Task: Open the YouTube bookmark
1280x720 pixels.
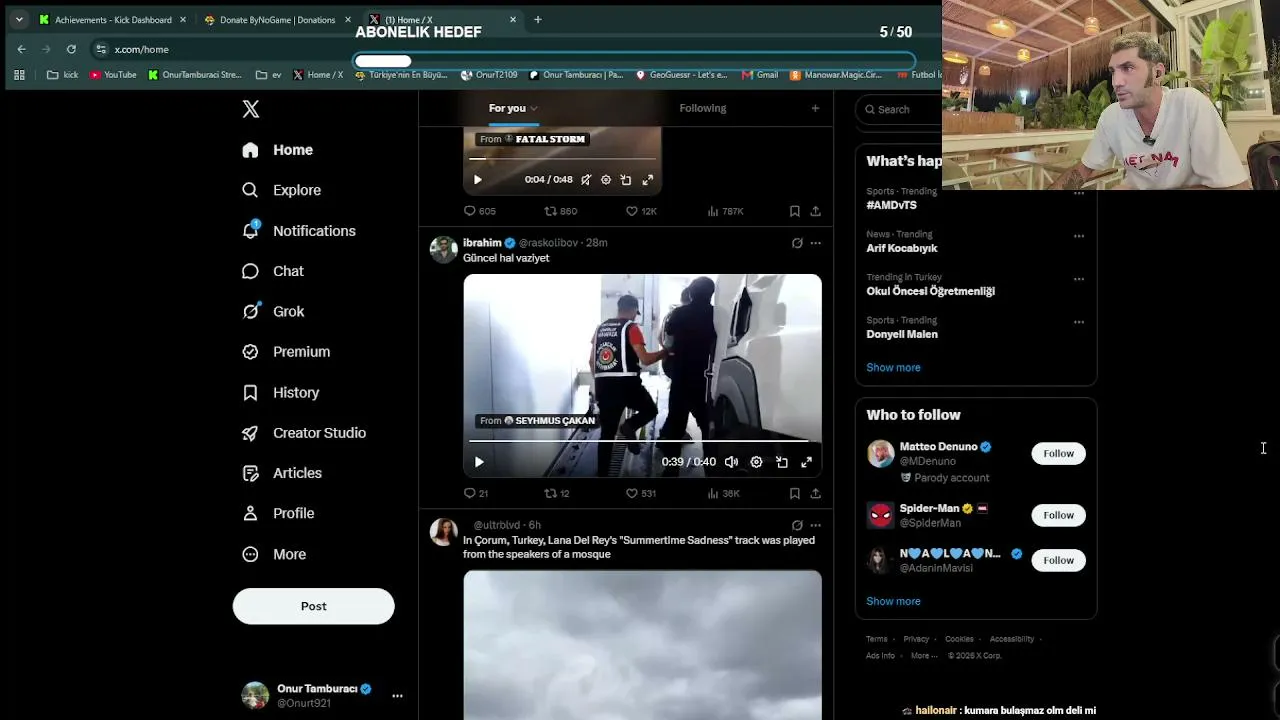Action: pos(113,75)
